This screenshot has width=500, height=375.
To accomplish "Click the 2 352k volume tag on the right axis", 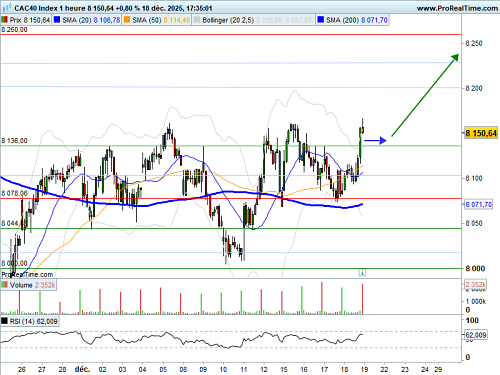I will pyautogui.click(x=476, y=284).
